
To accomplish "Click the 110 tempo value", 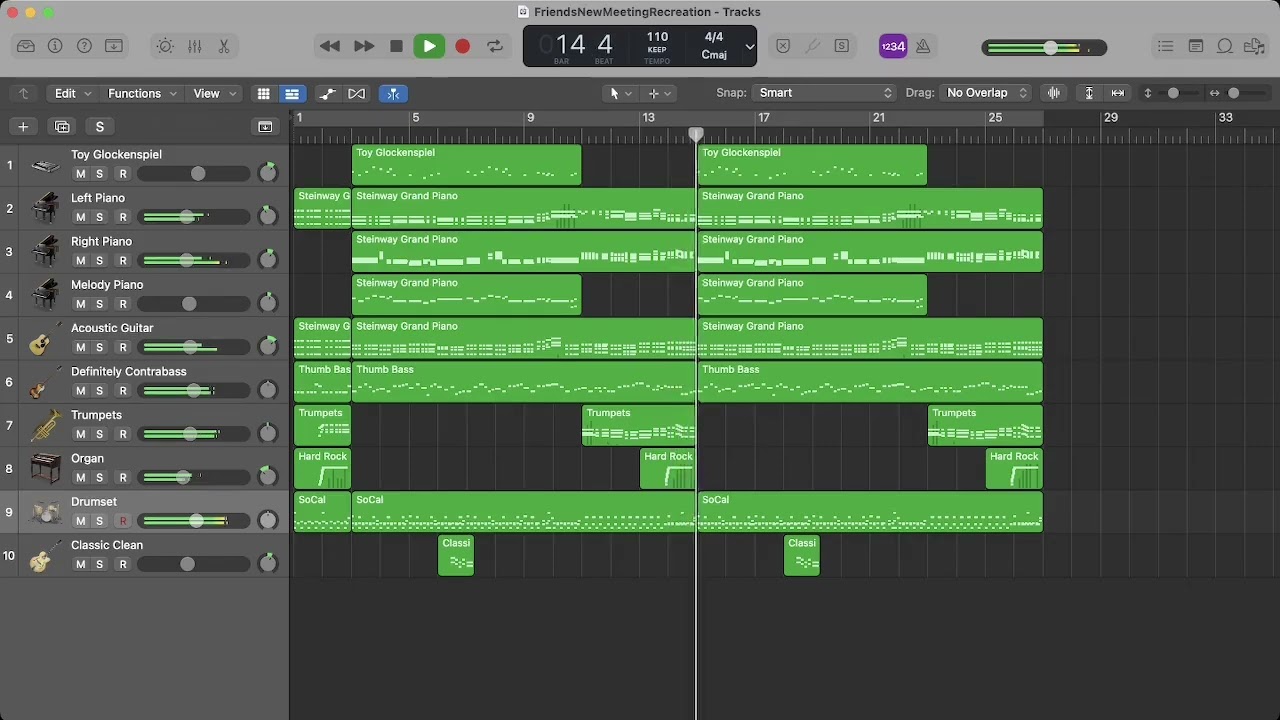I will tap(657, 37).
